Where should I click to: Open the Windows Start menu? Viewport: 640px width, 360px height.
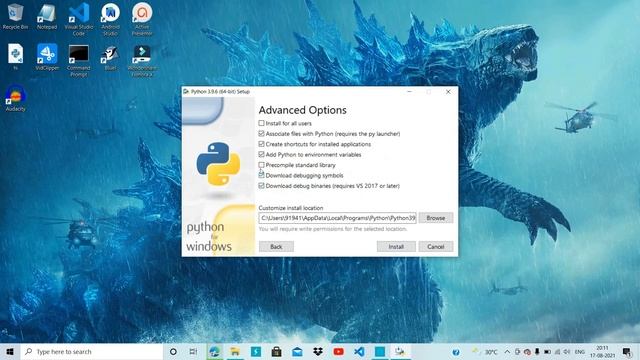[x=10, y=351]
